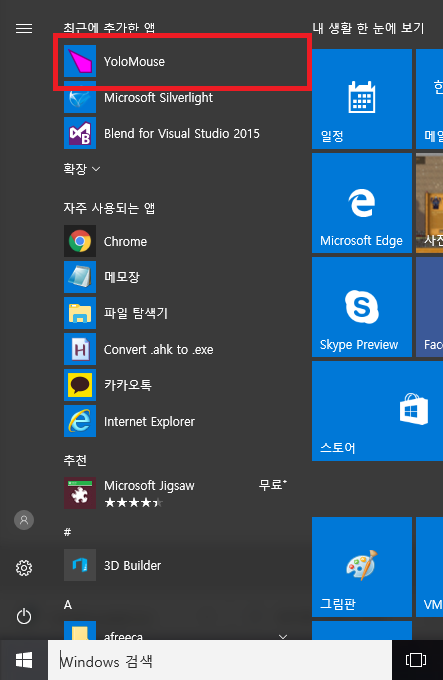Click the Windows Start button
The image size is (443, 680).
pos(24,660)
